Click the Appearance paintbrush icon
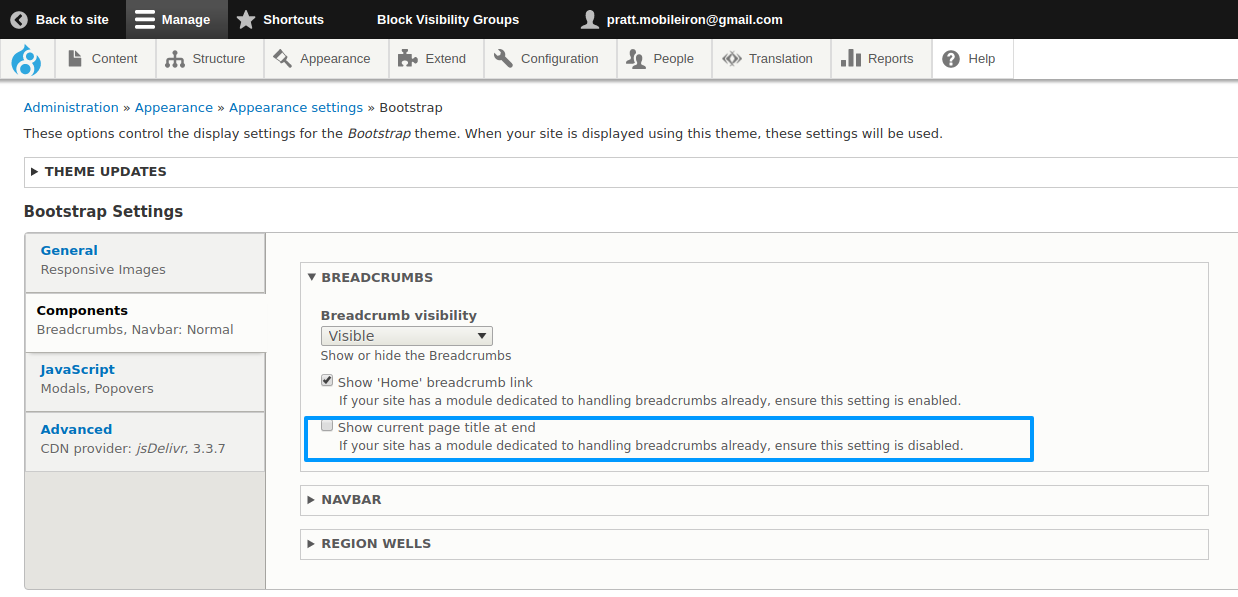 coord(283,59)
